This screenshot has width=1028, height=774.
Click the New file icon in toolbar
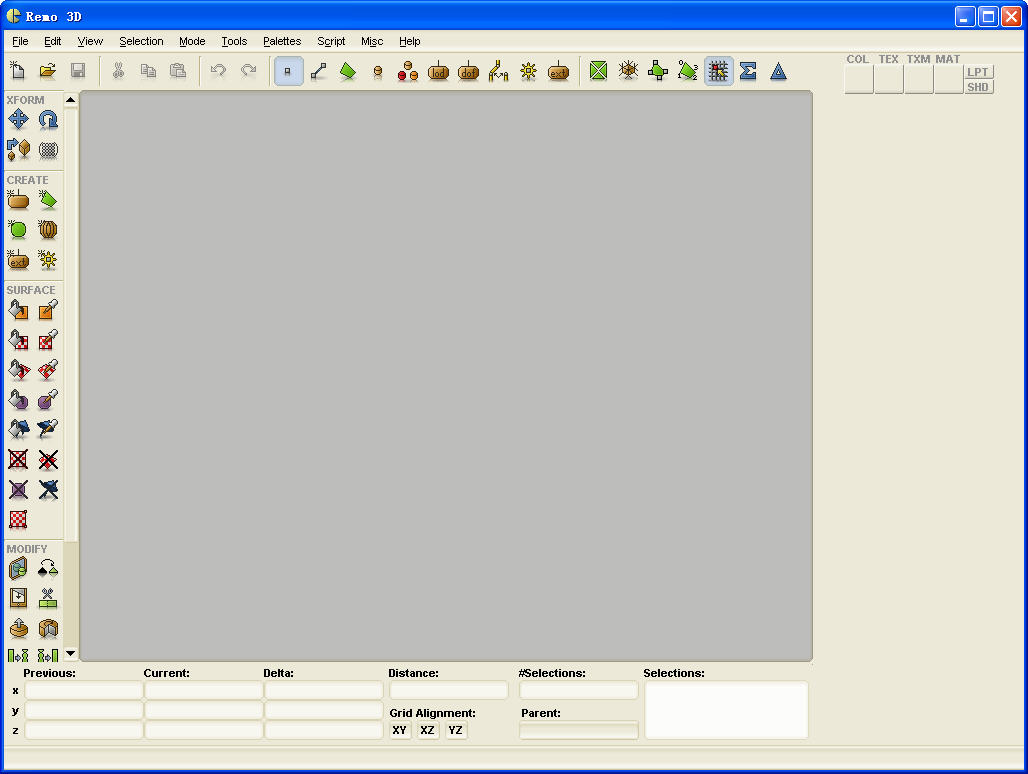pos(18,71)
